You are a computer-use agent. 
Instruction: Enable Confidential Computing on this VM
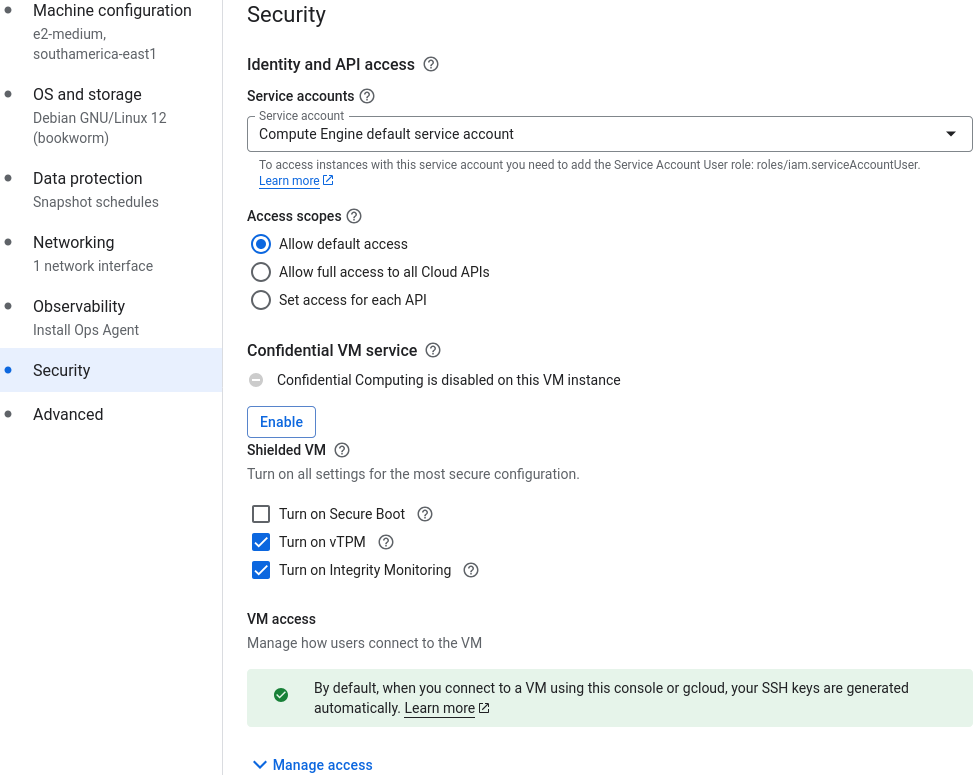(x=281, y=421)
